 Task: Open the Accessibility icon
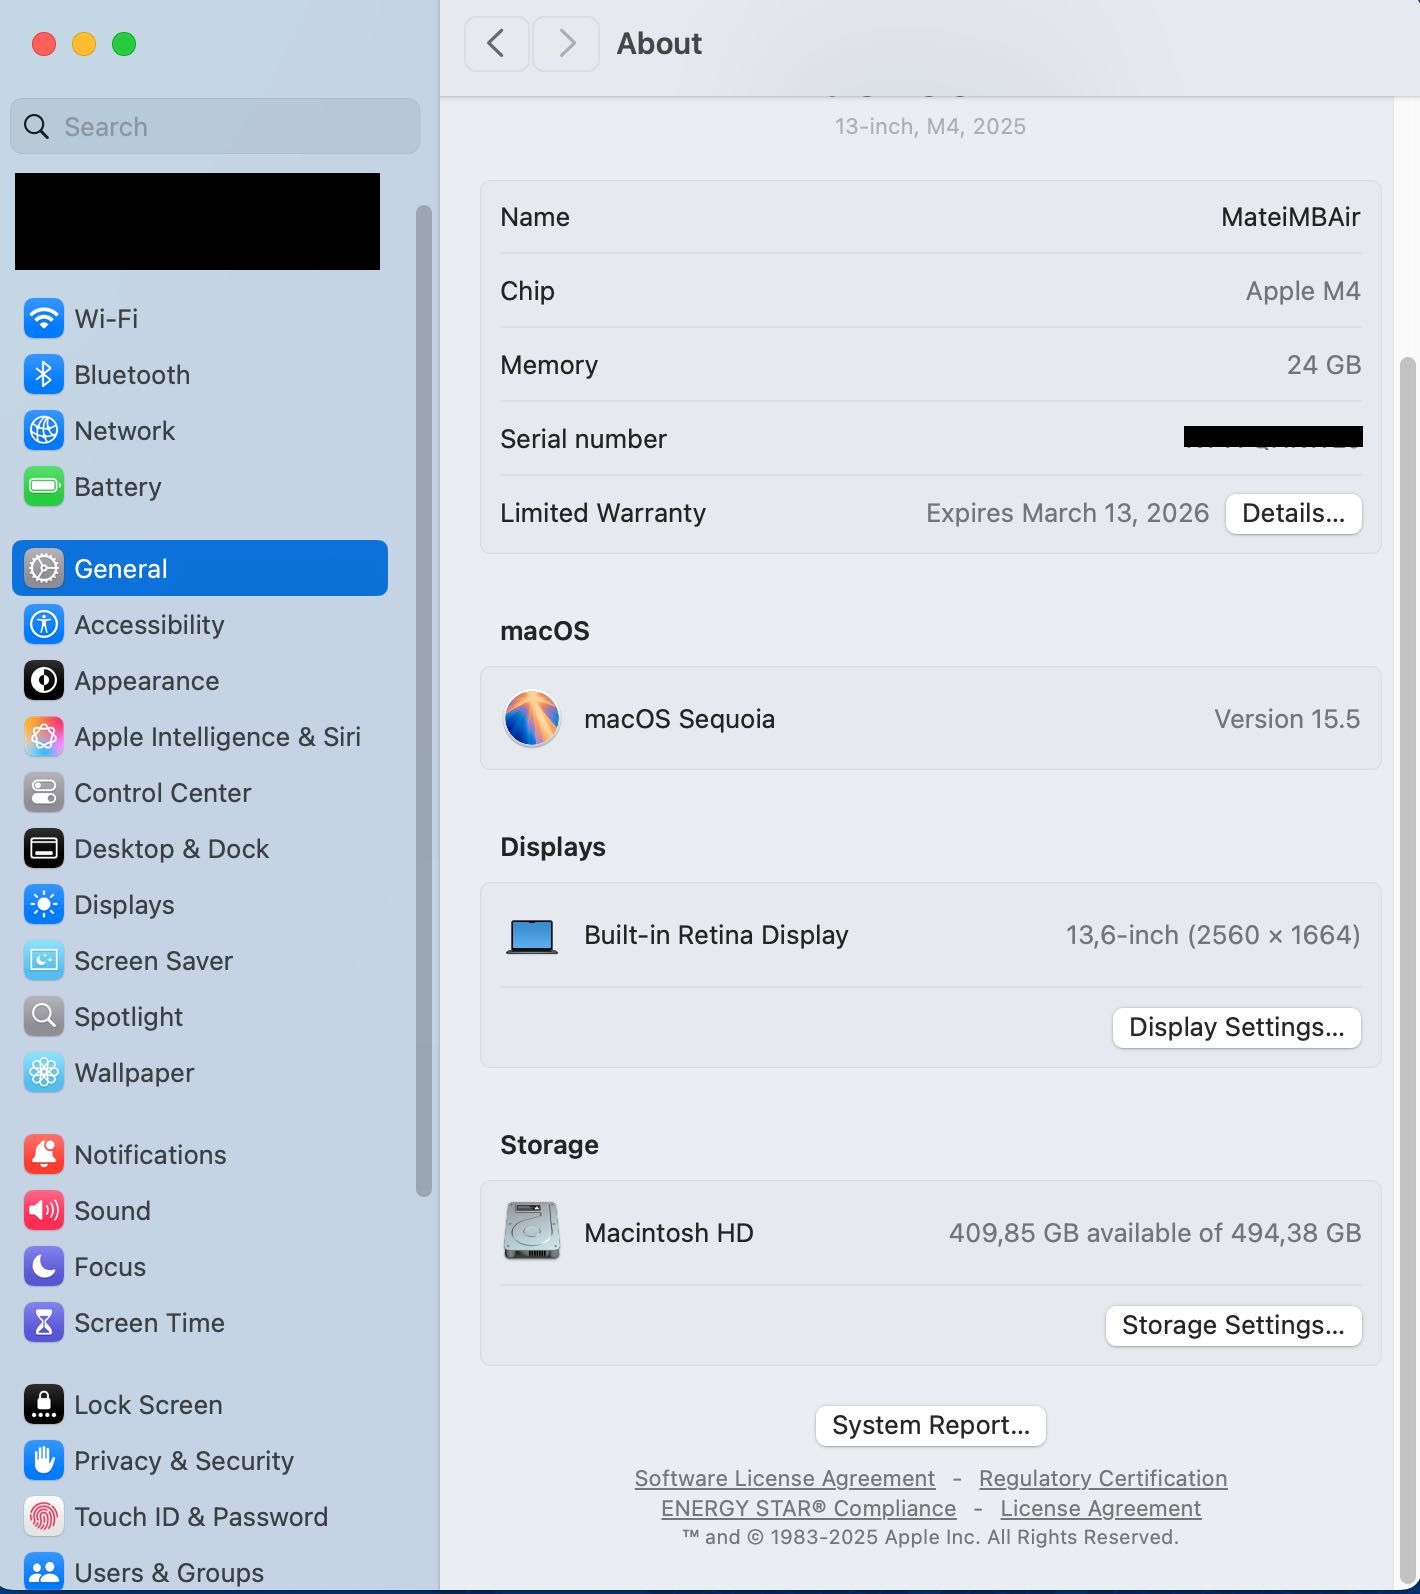[x=44, y=625]
